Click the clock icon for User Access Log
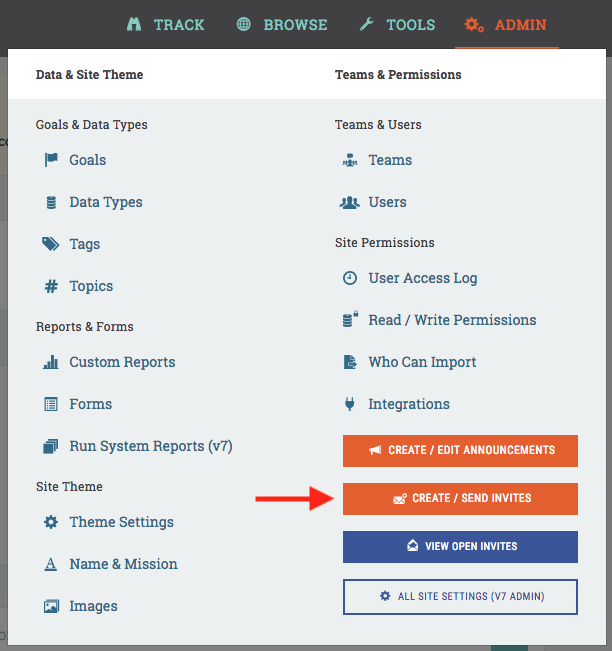612x651 pixels. 350,278
